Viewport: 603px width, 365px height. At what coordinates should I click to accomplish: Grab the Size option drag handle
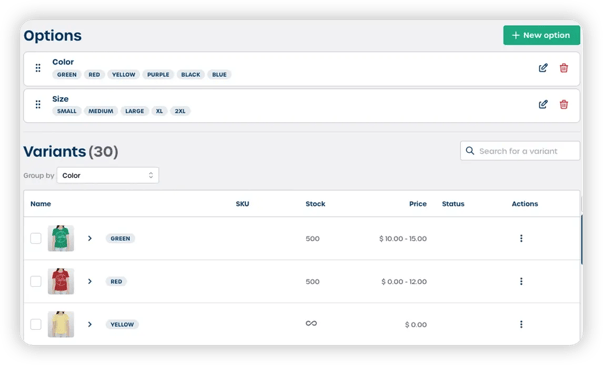click(38, 104)
